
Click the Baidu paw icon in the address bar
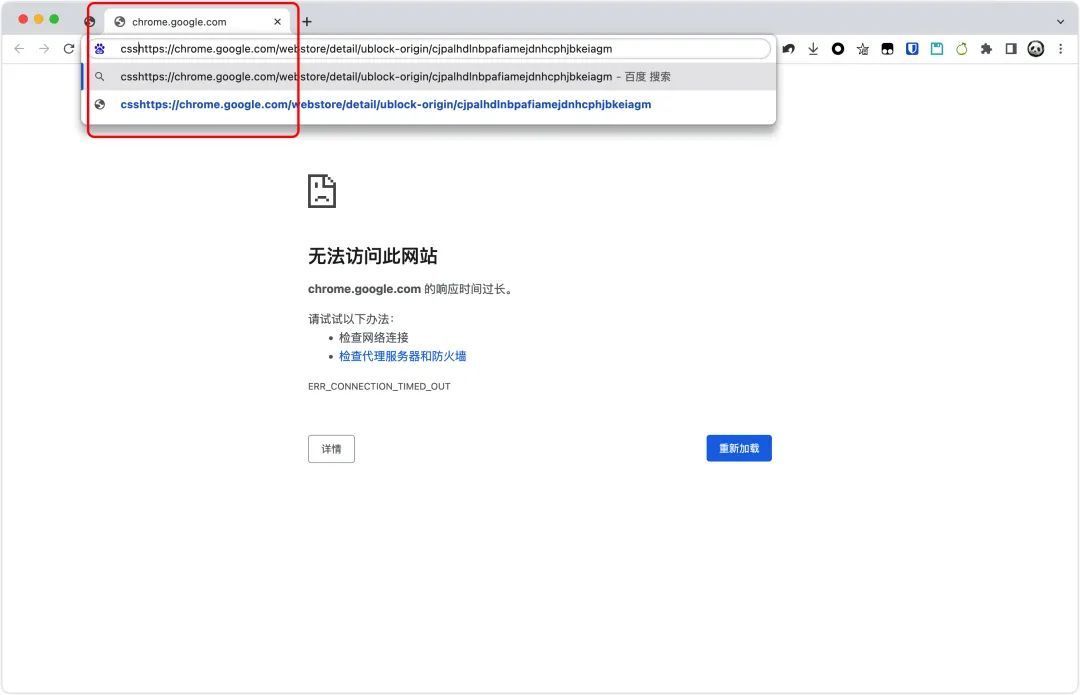pyautogui.click(x=100, y=49)
